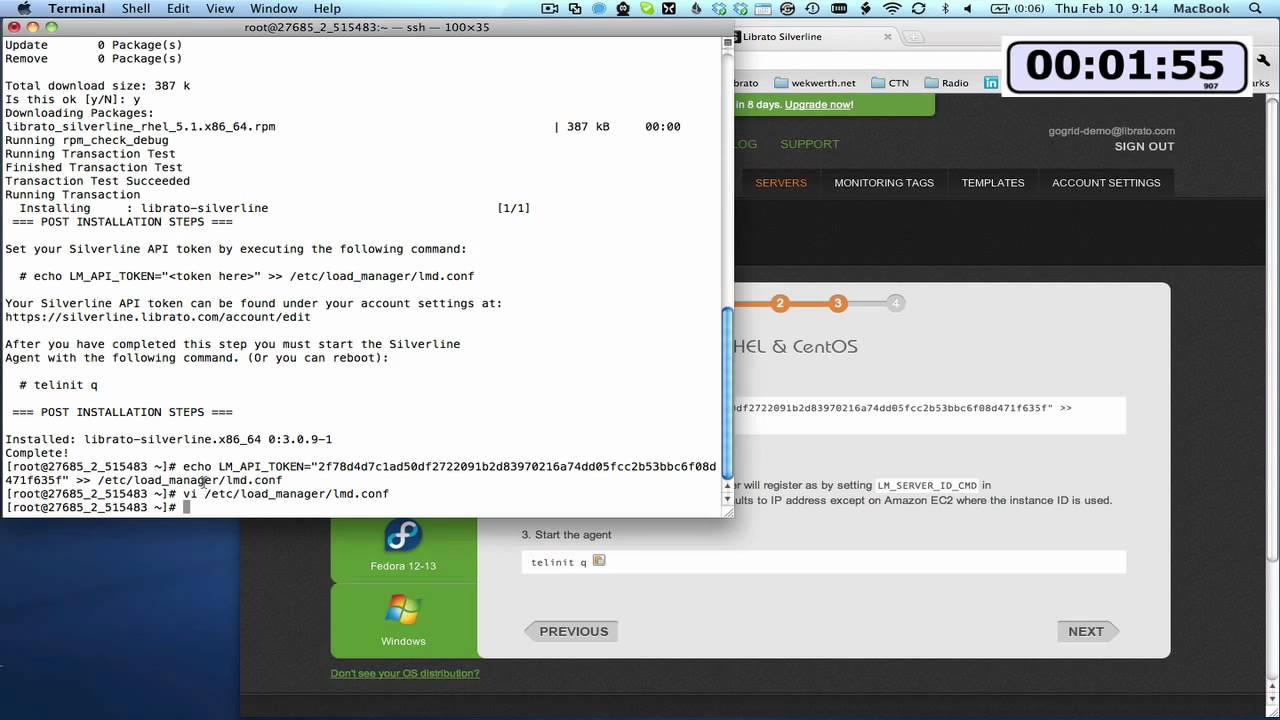This screenshot has width=1280, height=720.
Task: Open the Help menu
Action: click(327, 9)
